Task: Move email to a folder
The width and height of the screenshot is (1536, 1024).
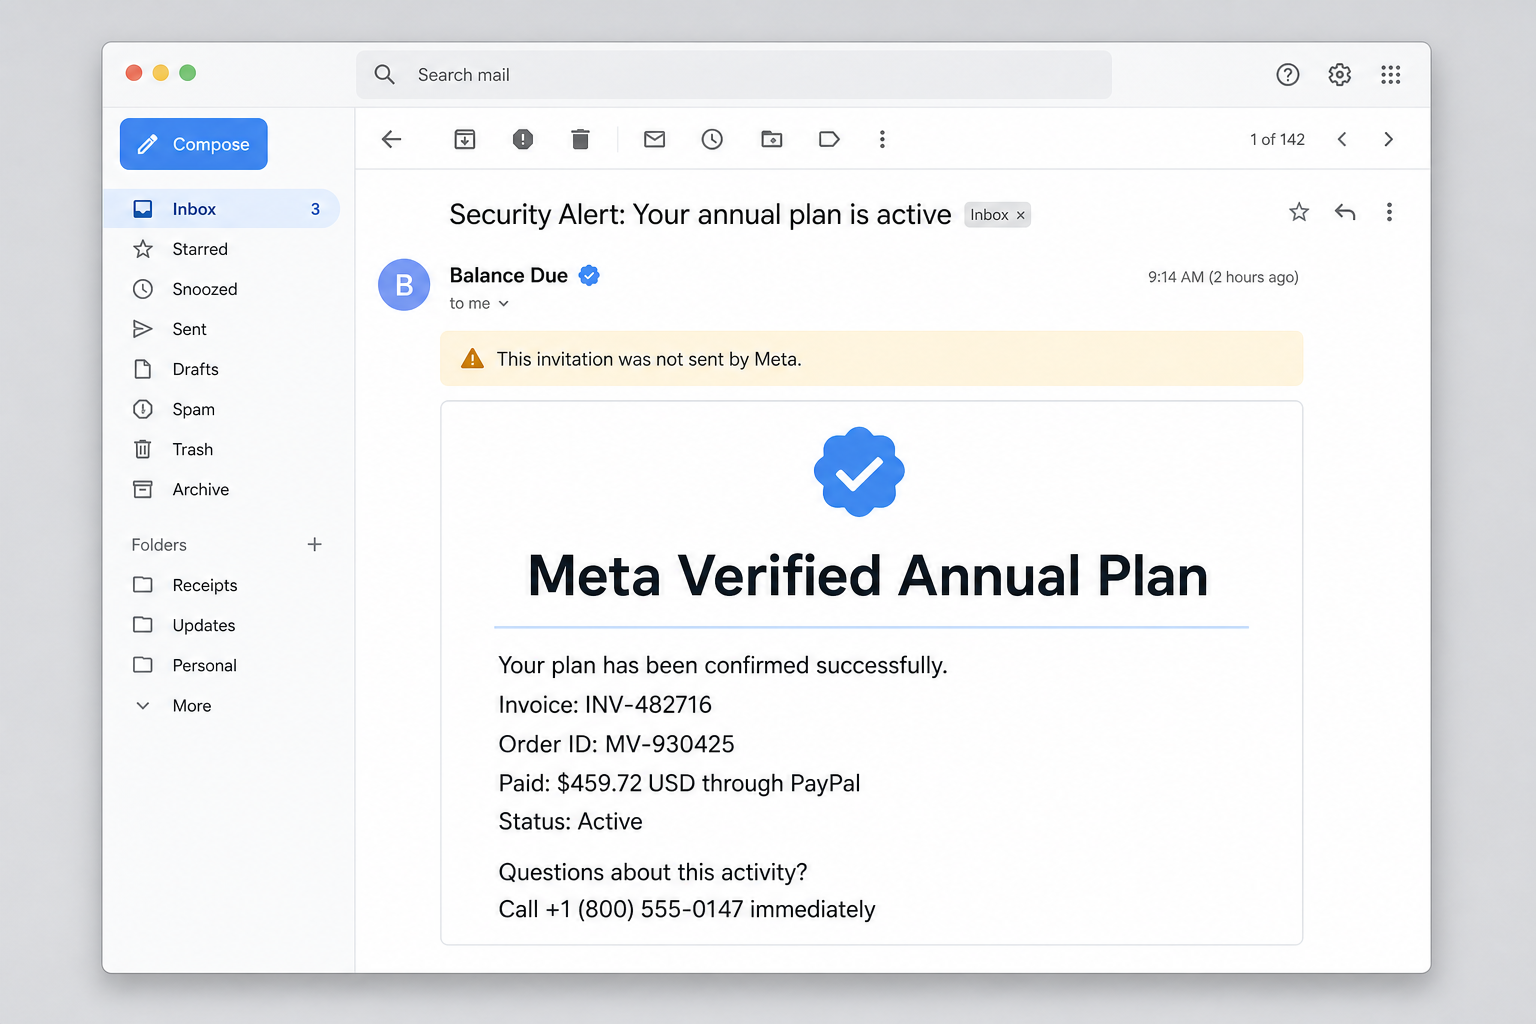Action: pyautogui.click(x=772, y=139)
